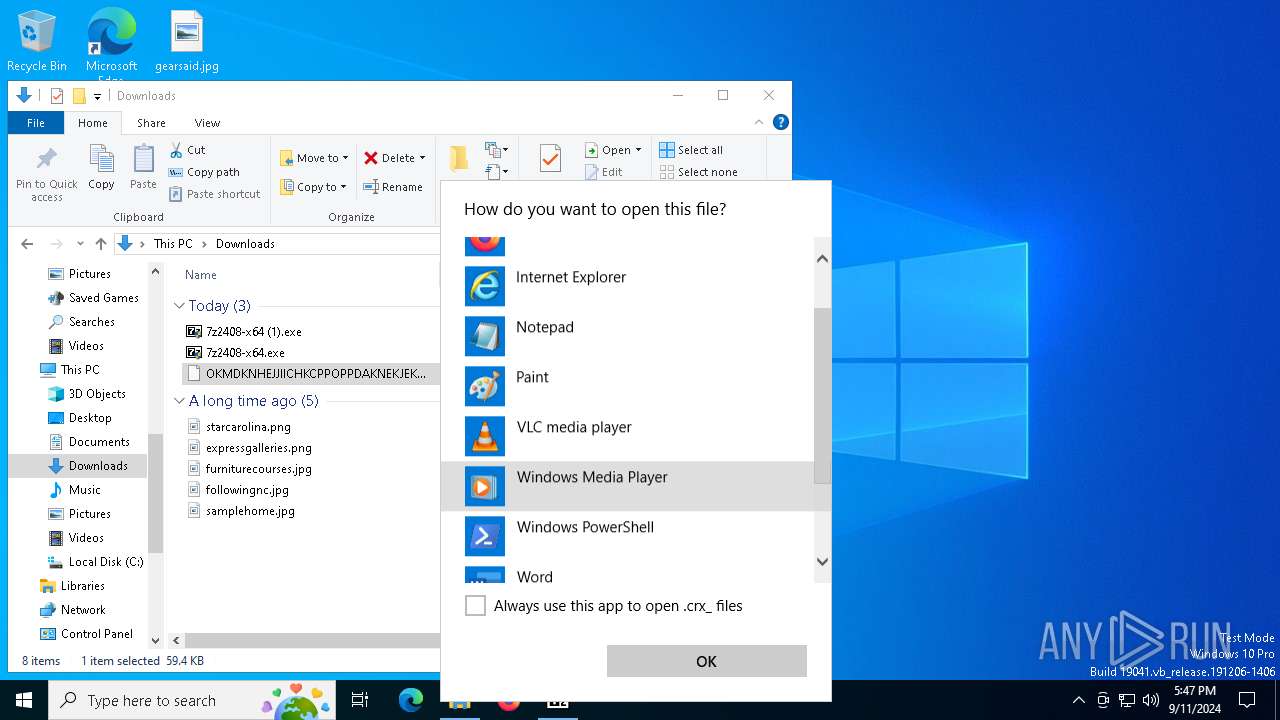Collapse A long time ago group
Screen dimensions: 1280x720
(x=179, y=401)
